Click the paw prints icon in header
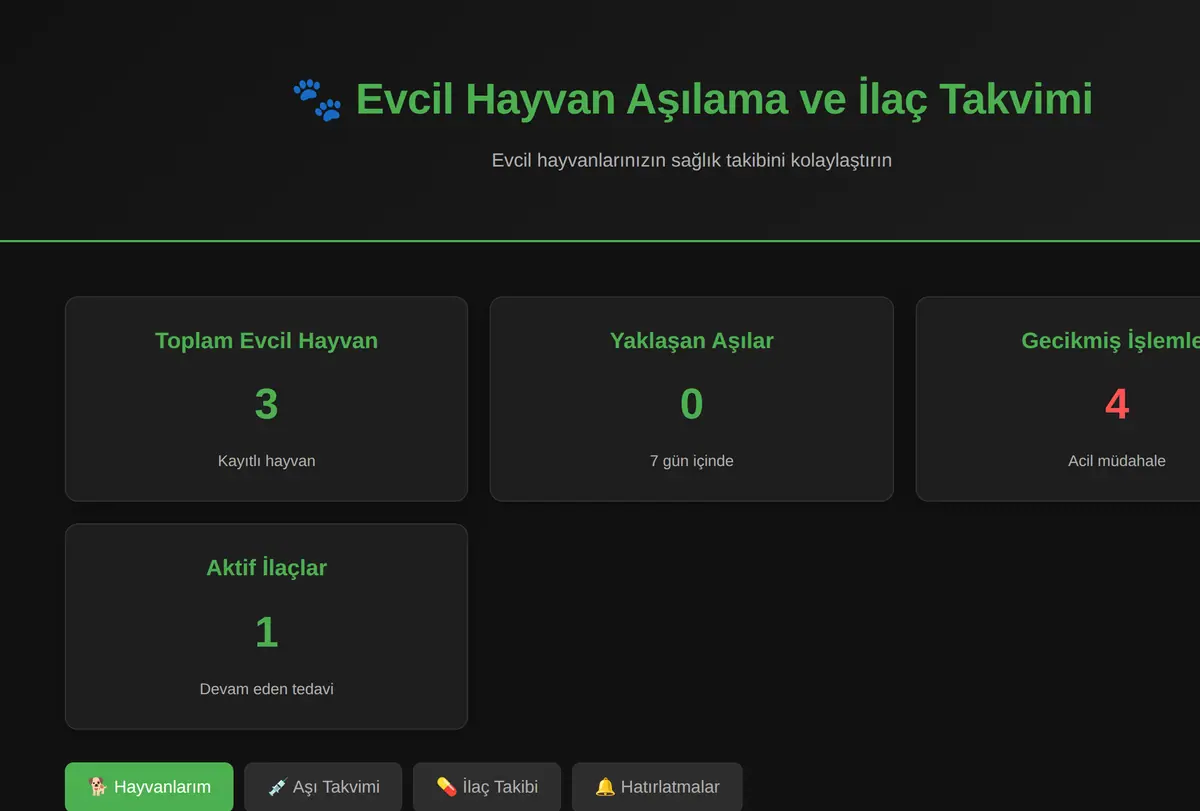This screenshot has height=811, width=1200. click(x=317, y=100)
